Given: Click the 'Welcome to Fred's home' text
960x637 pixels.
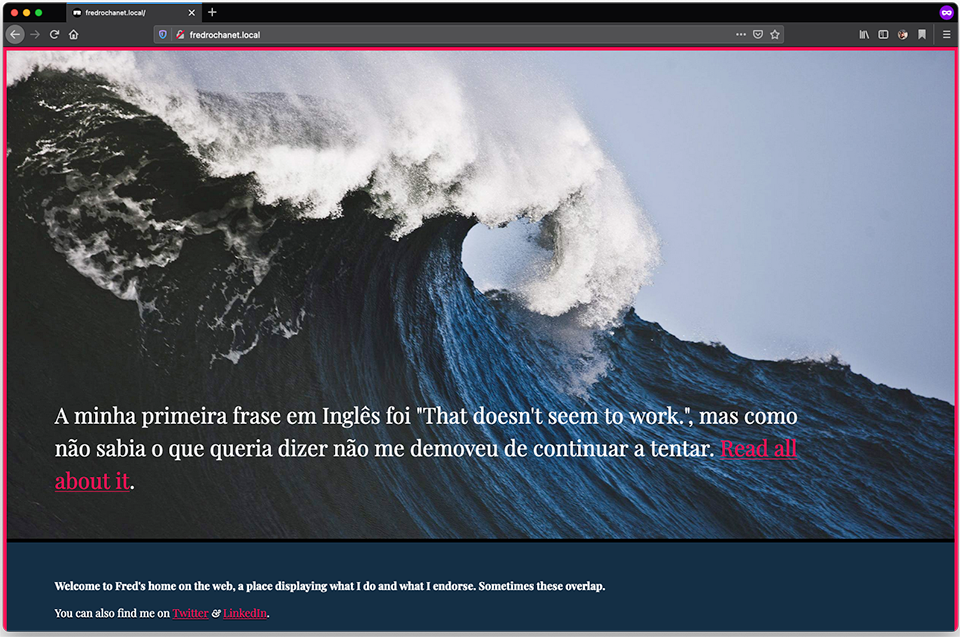Looking at the screenshot, I should coord(330,586).
